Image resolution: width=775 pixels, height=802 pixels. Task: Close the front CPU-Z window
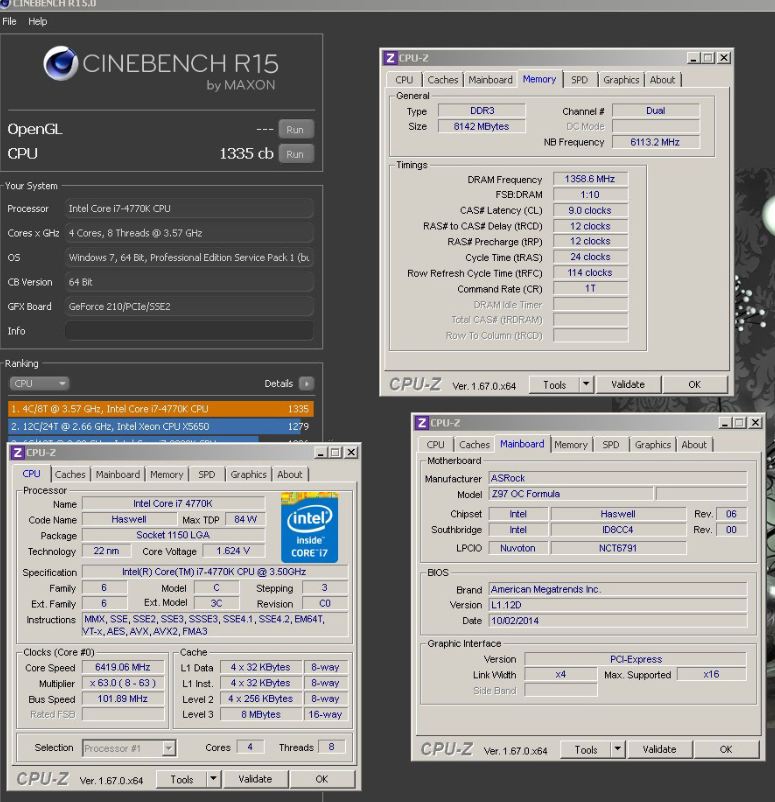tap(351, 452)
